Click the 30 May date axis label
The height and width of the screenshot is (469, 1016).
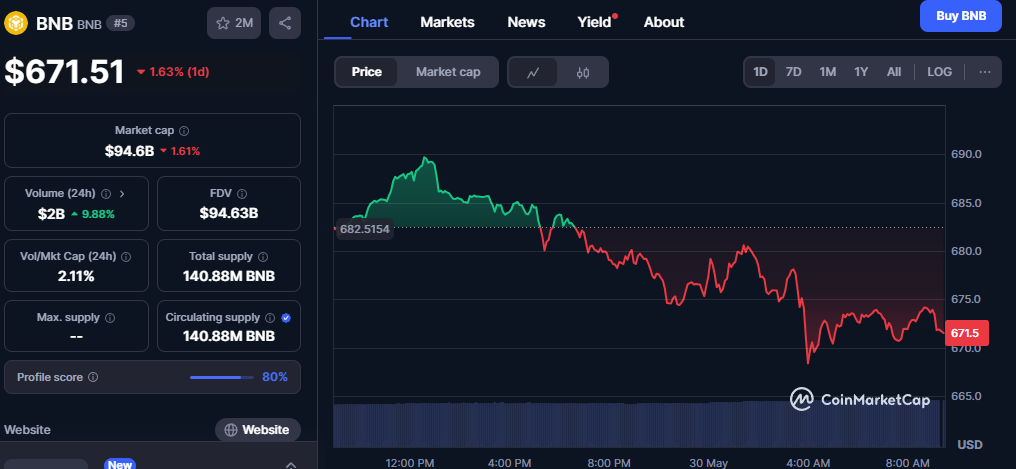(x=708, y=463)
